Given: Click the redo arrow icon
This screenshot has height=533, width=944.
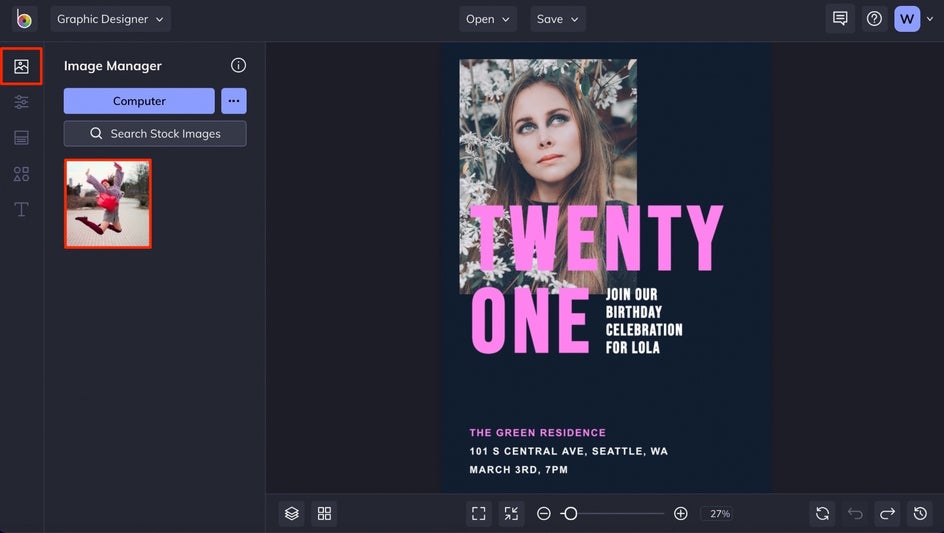Looking at the screenshot, I should pyautogui.click(x=887, y=513).
